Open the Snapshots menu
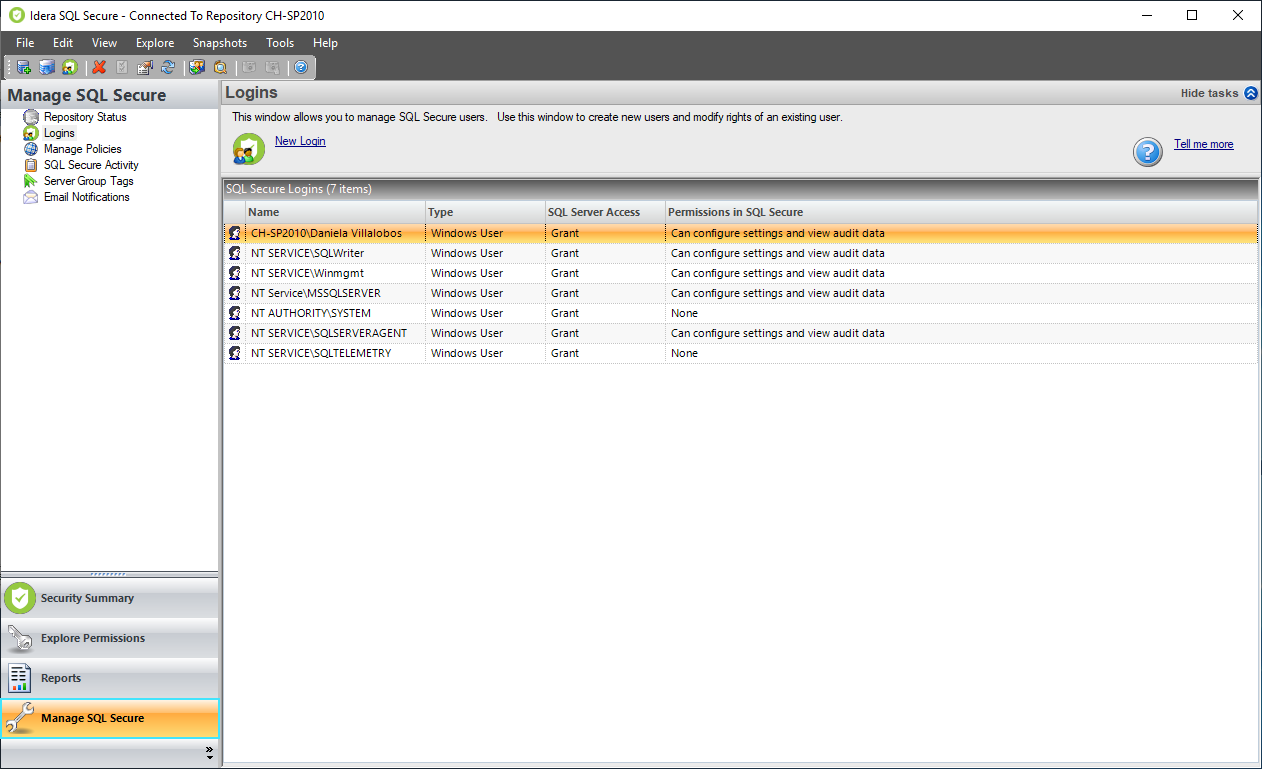The width and height of the screenshot is (1262, 769). point(220,43)
